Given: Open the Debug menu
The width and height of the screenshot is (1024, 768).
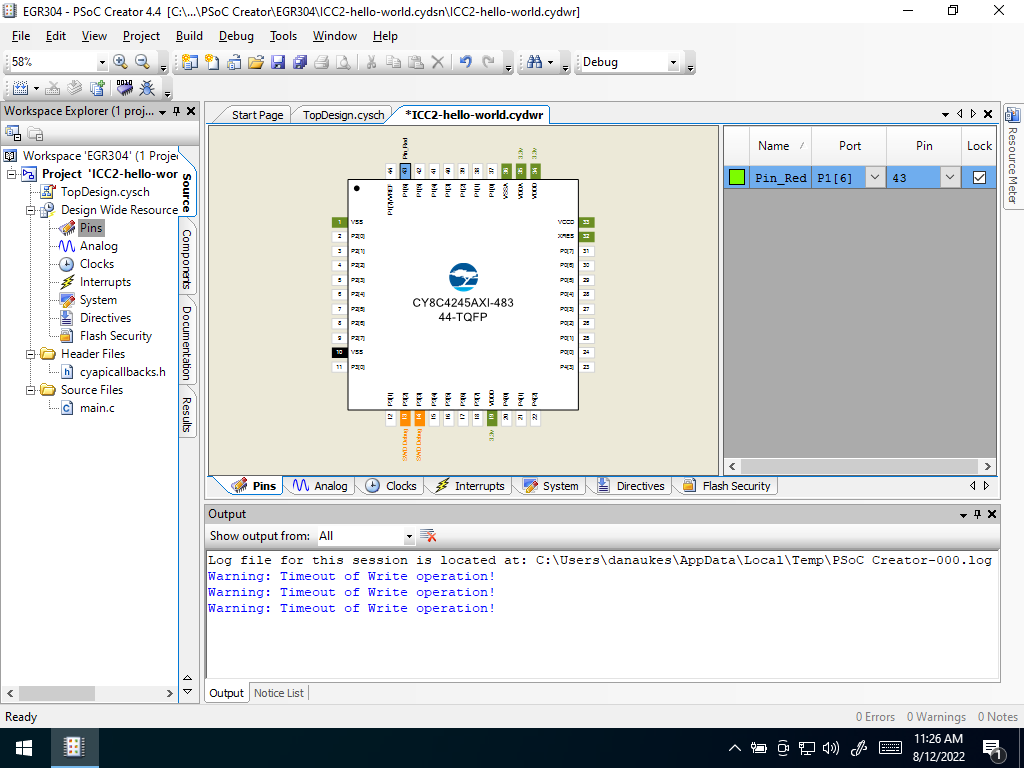Looking at the screenshot, I should 236,36.
